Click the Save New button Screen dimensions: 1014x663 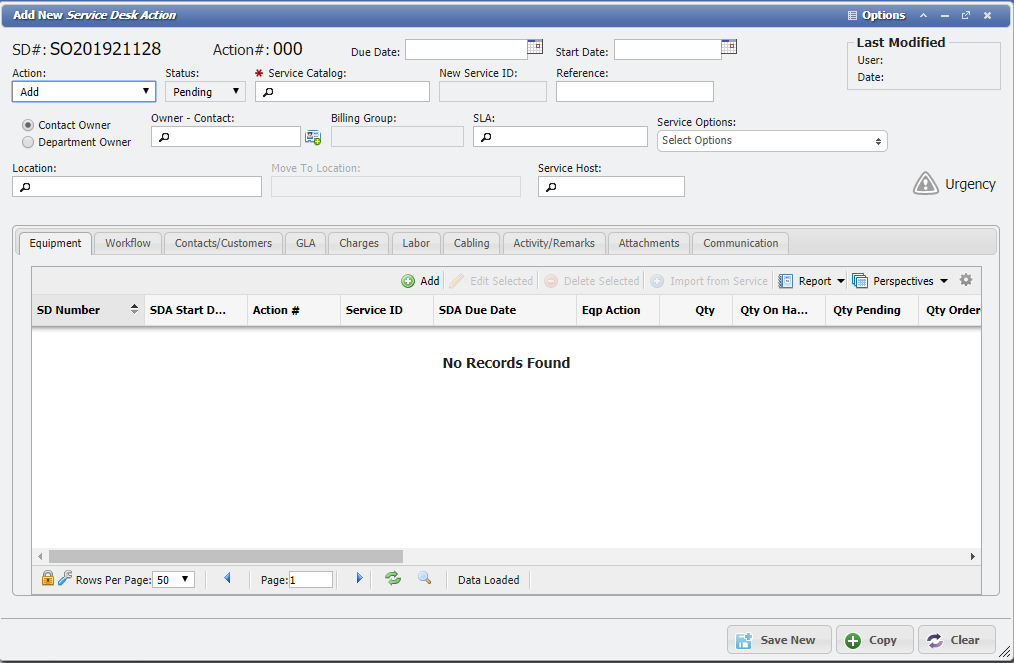coord(779,640)
